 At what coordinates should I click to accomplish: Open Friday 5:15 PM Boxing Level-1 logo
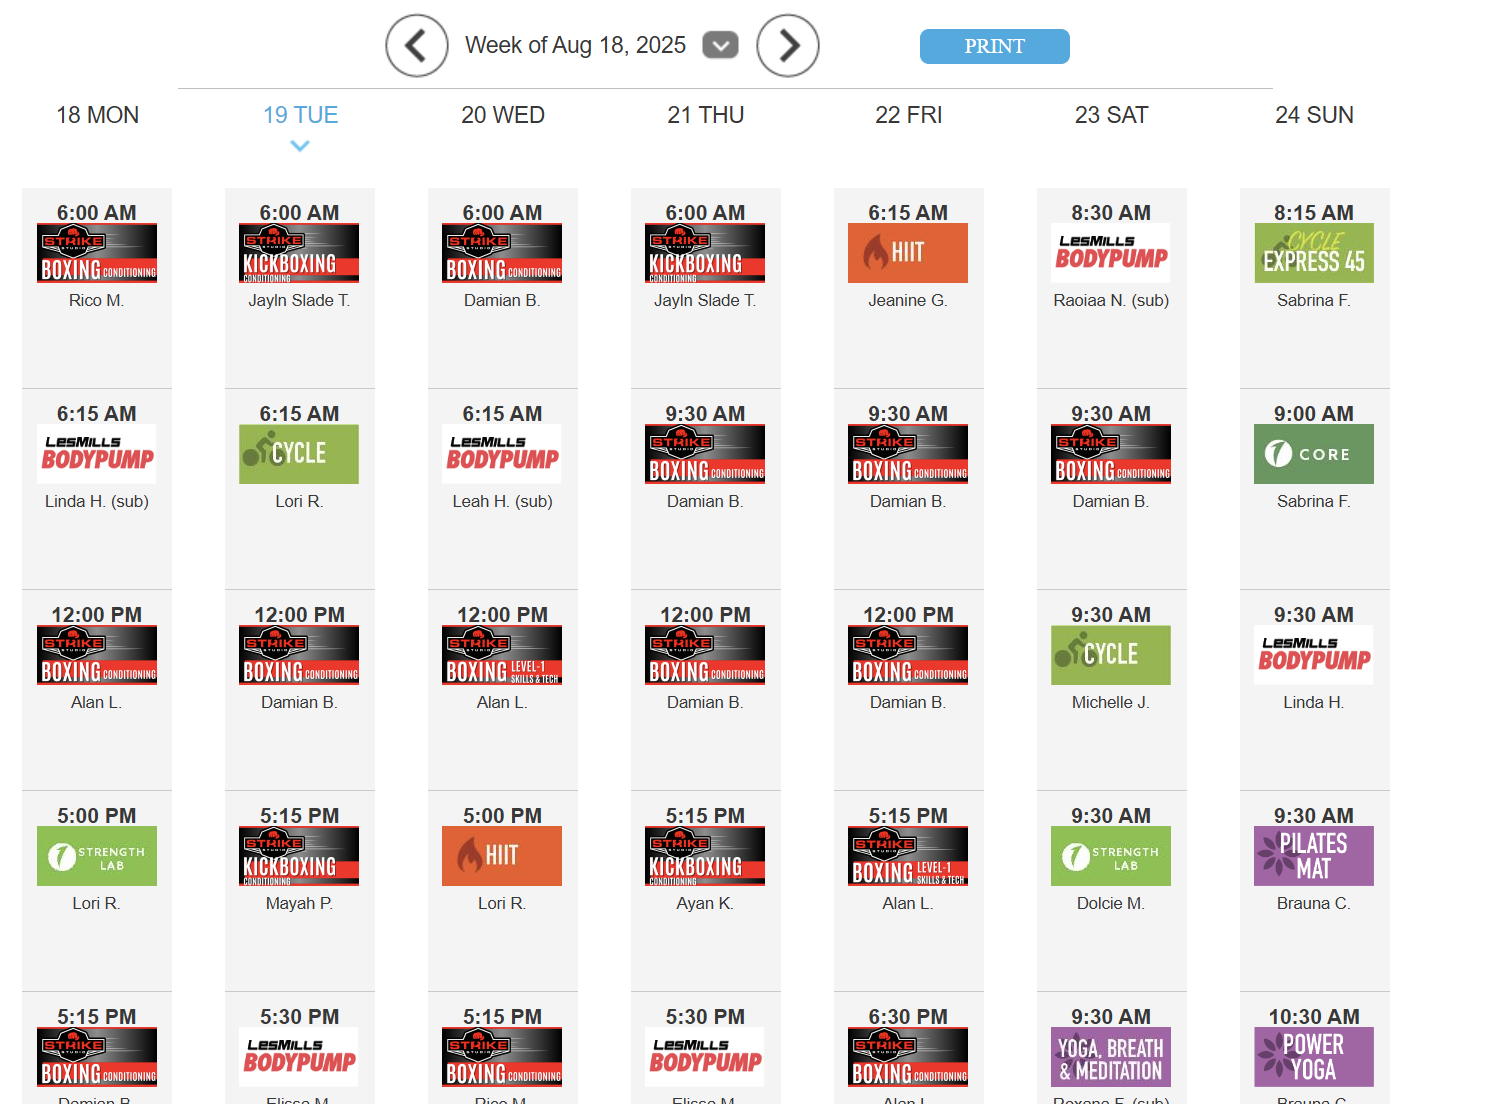pos(908,856)
